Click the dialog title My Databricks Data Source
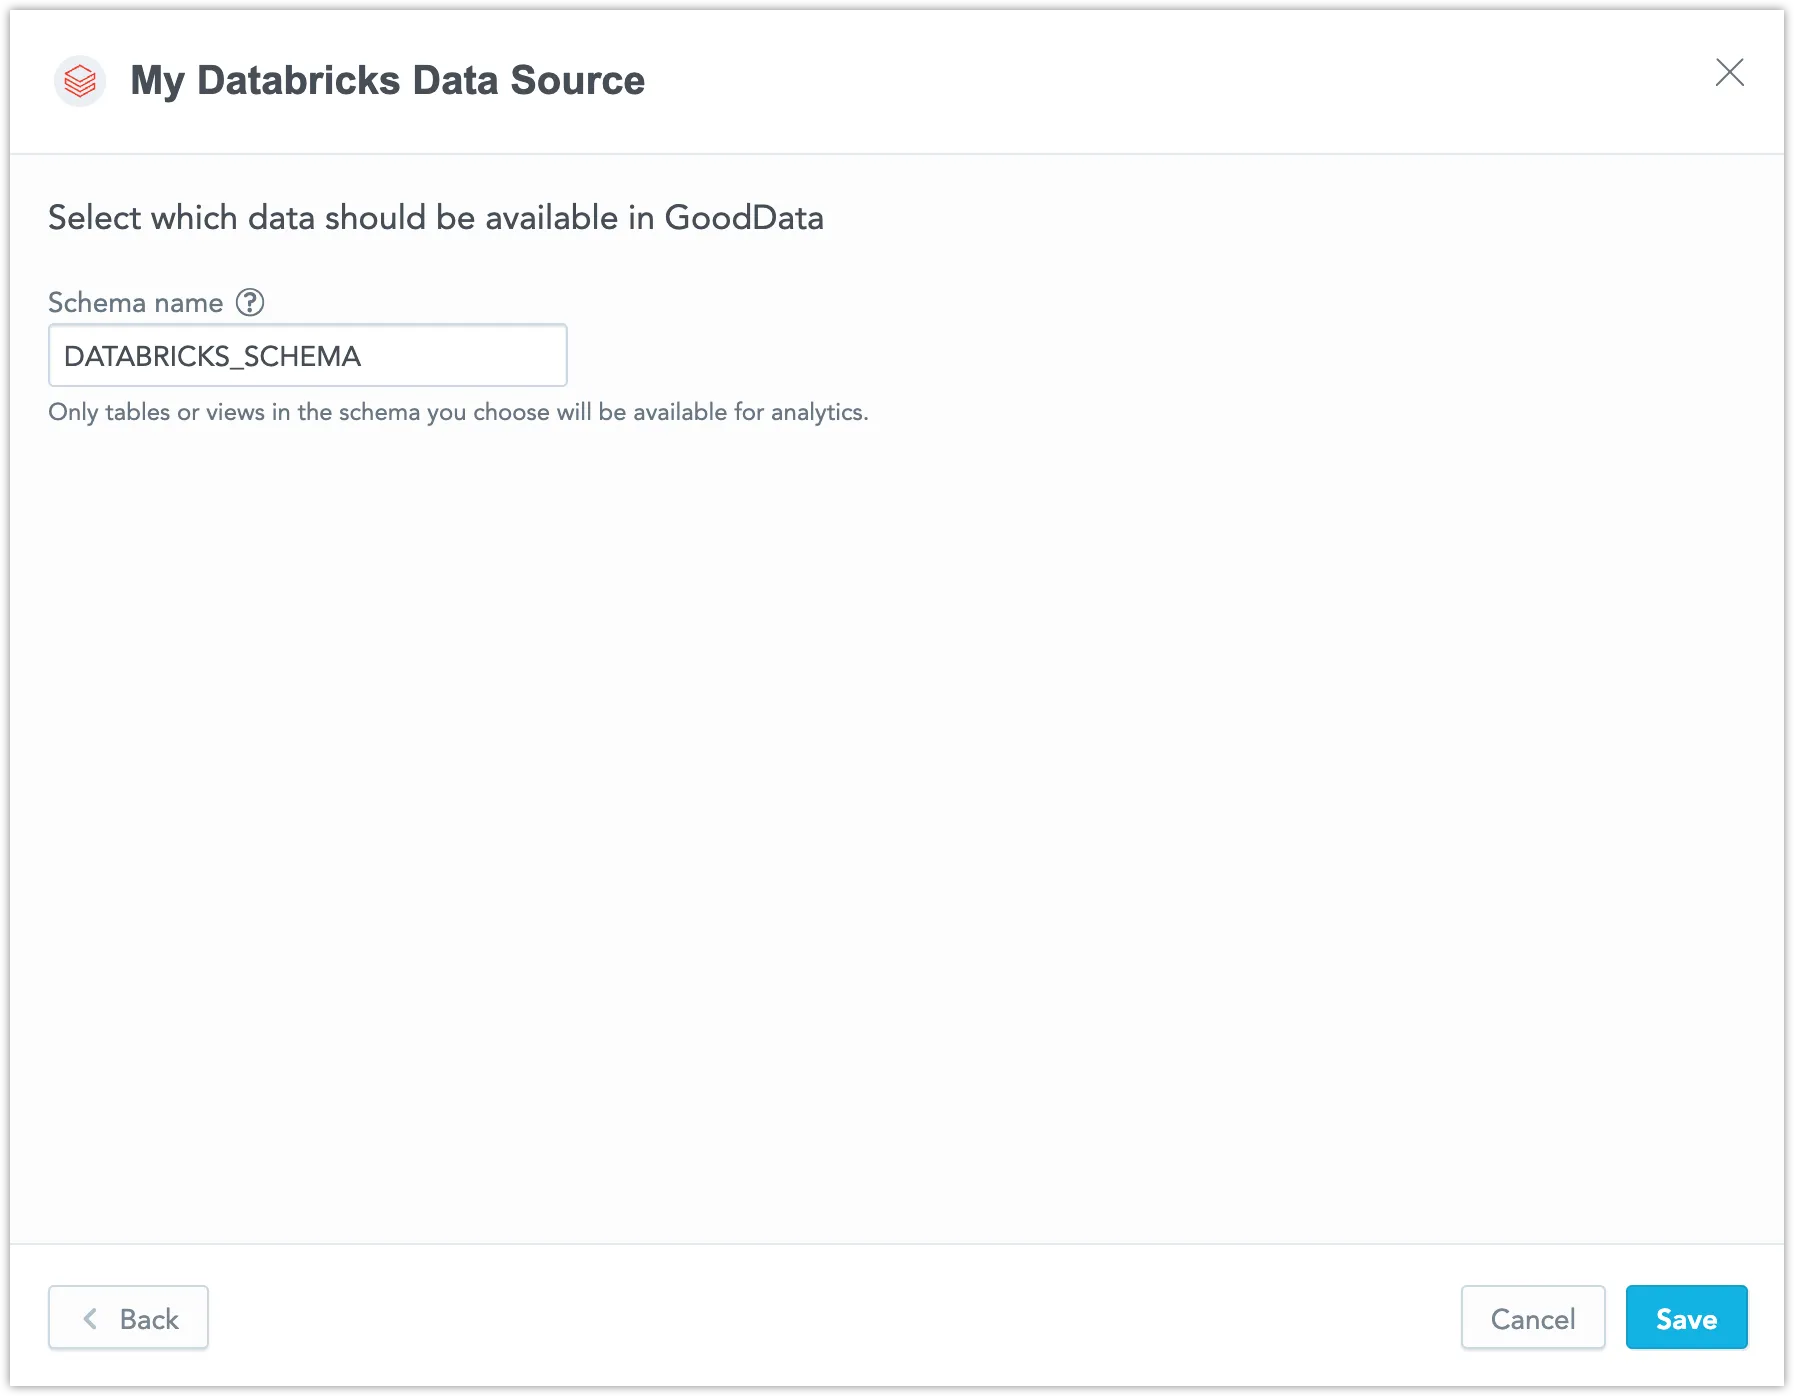 tap(388, 80)
